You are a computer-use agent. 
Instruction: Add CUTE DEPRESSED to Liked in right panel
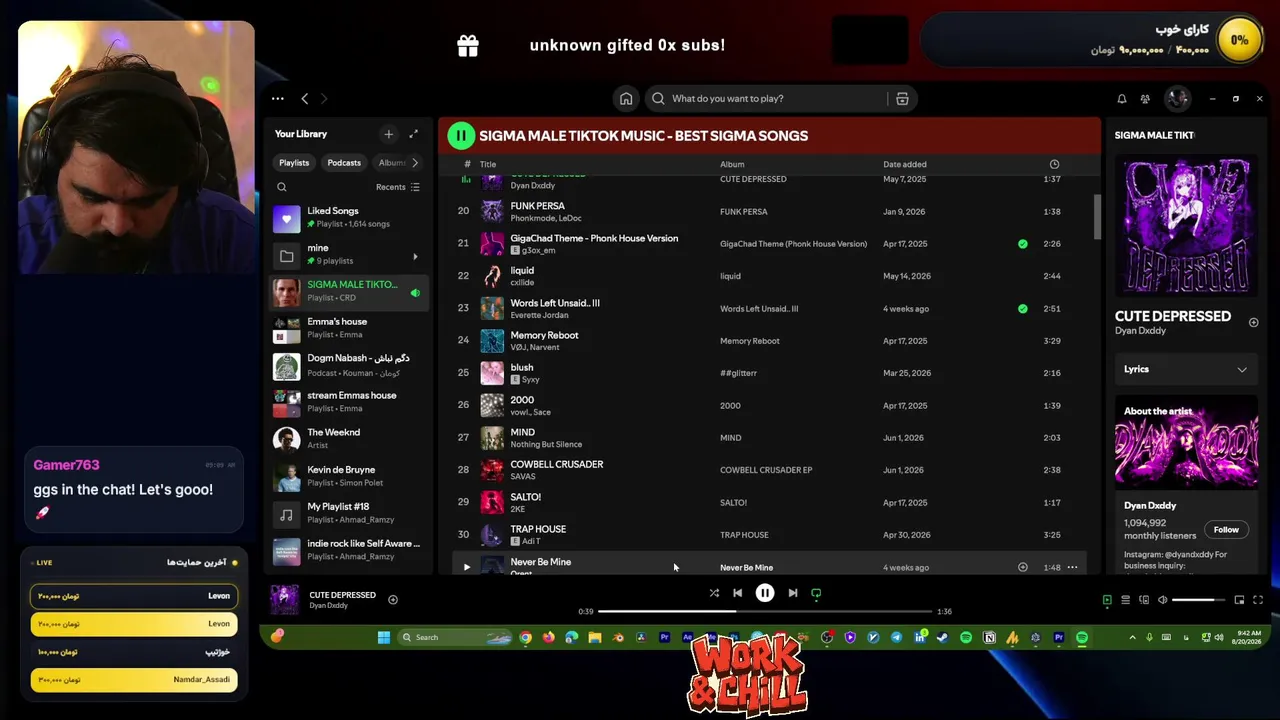(x=1253, y=322)
